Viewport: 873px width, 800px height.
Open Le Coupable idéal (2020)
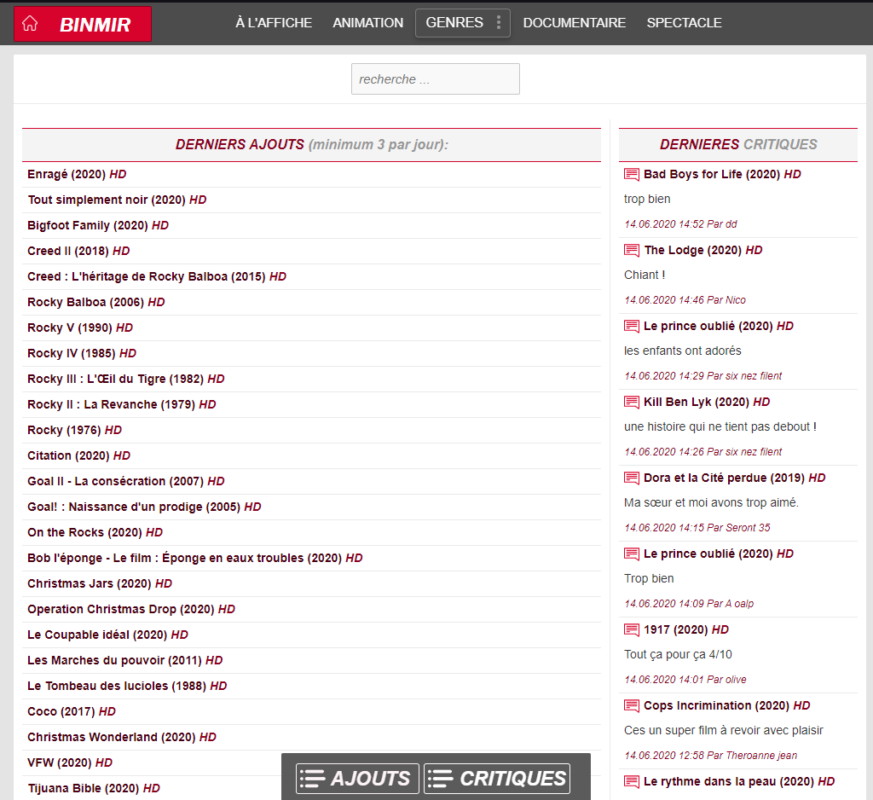[108, 635]
